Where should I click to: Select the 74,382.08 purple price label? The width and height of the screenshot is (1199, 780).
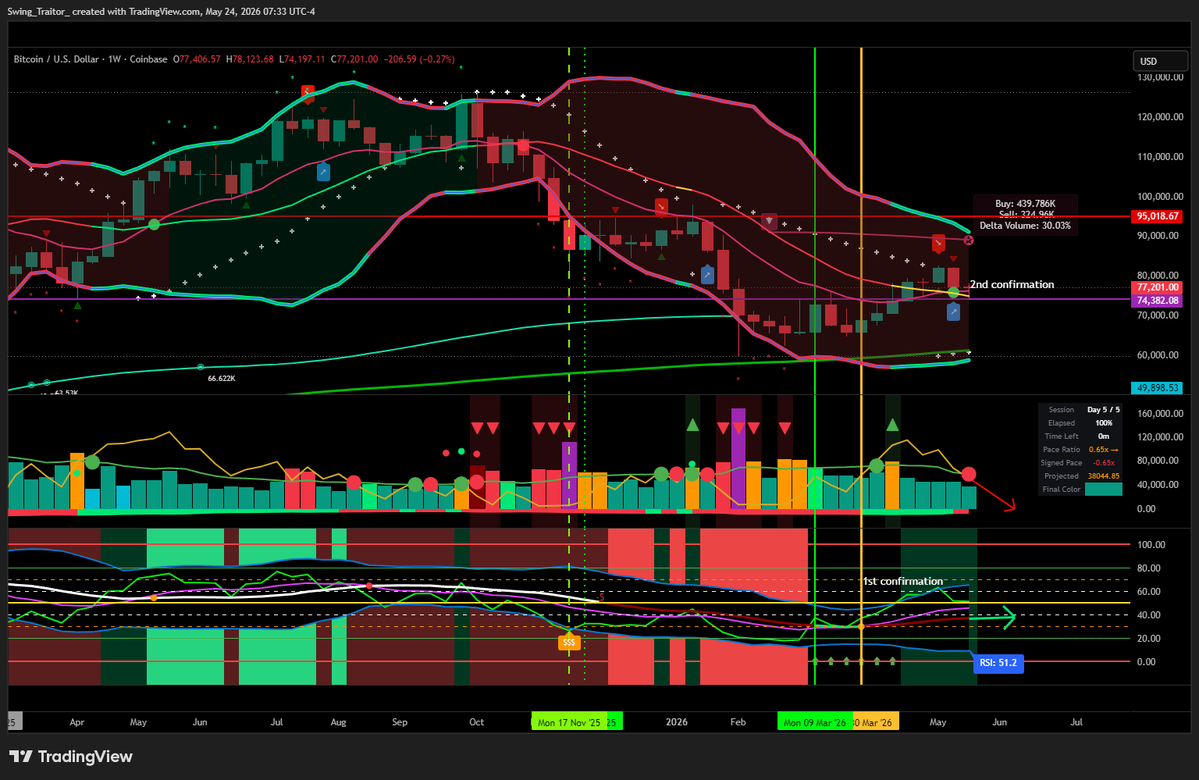coord(1157,301)
